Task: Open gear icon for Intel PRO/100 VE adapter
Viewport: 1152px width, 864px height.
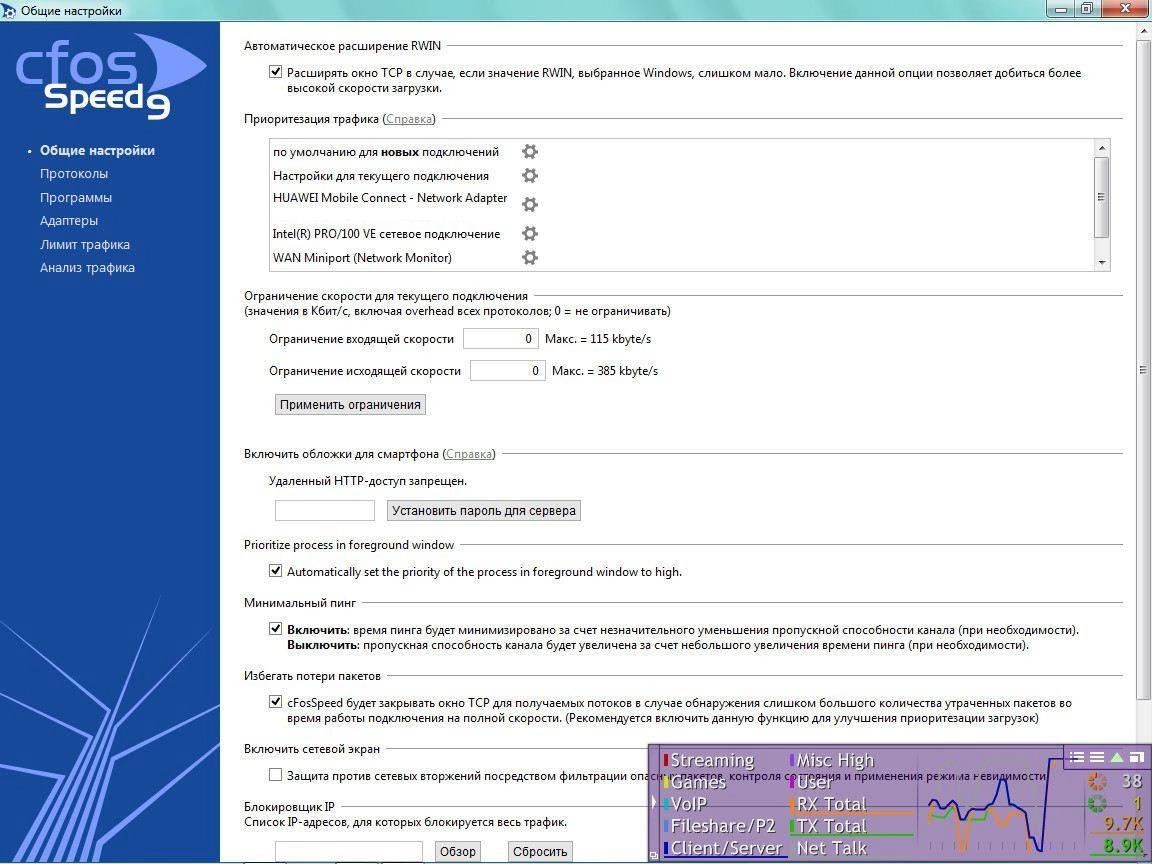Action: 530,234
